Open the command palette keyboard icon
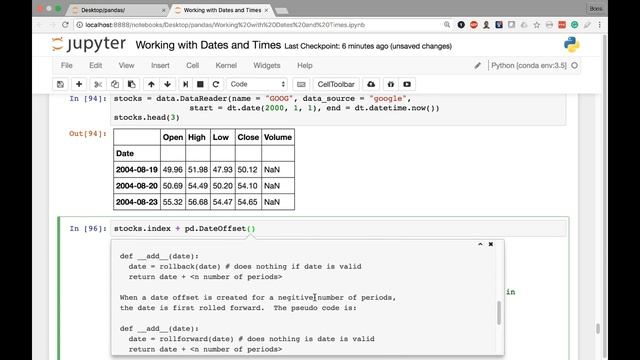Image resolution: width=640 pixels, height=360 pixels. (x=301, y=84)
